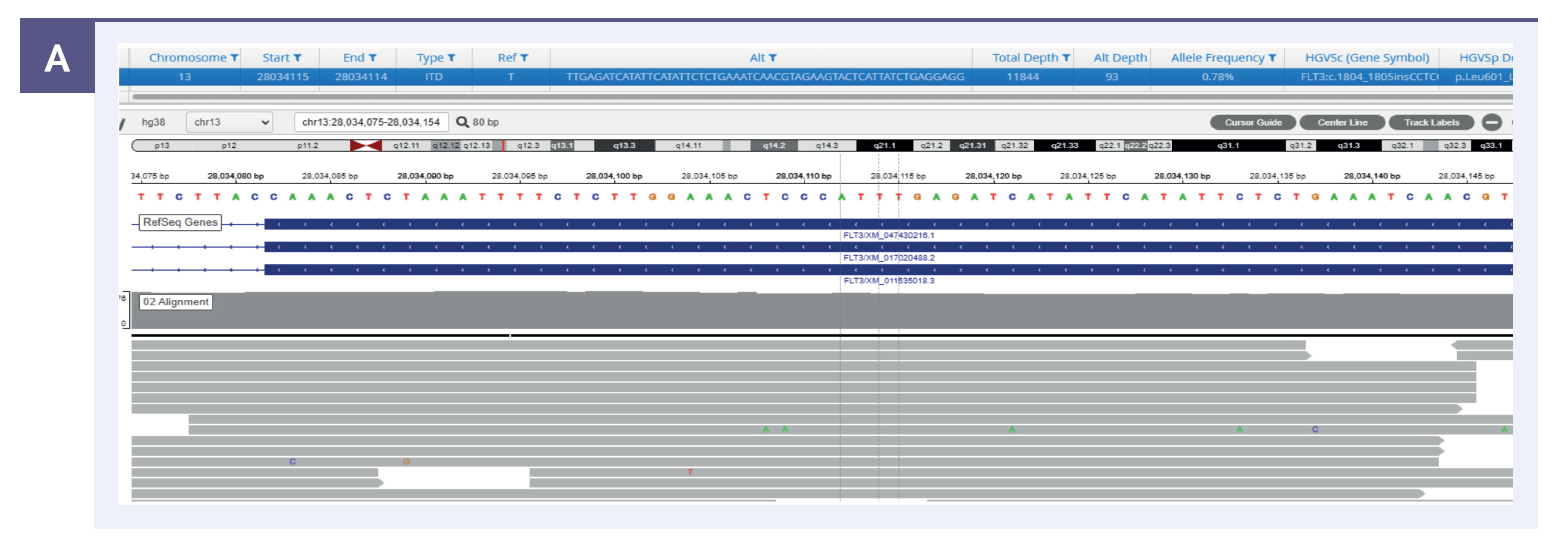Viewport: 1562px width, 553px height.
Task: Jump to the q12.3 ideogram band
Action: click(x=528, y=146)
